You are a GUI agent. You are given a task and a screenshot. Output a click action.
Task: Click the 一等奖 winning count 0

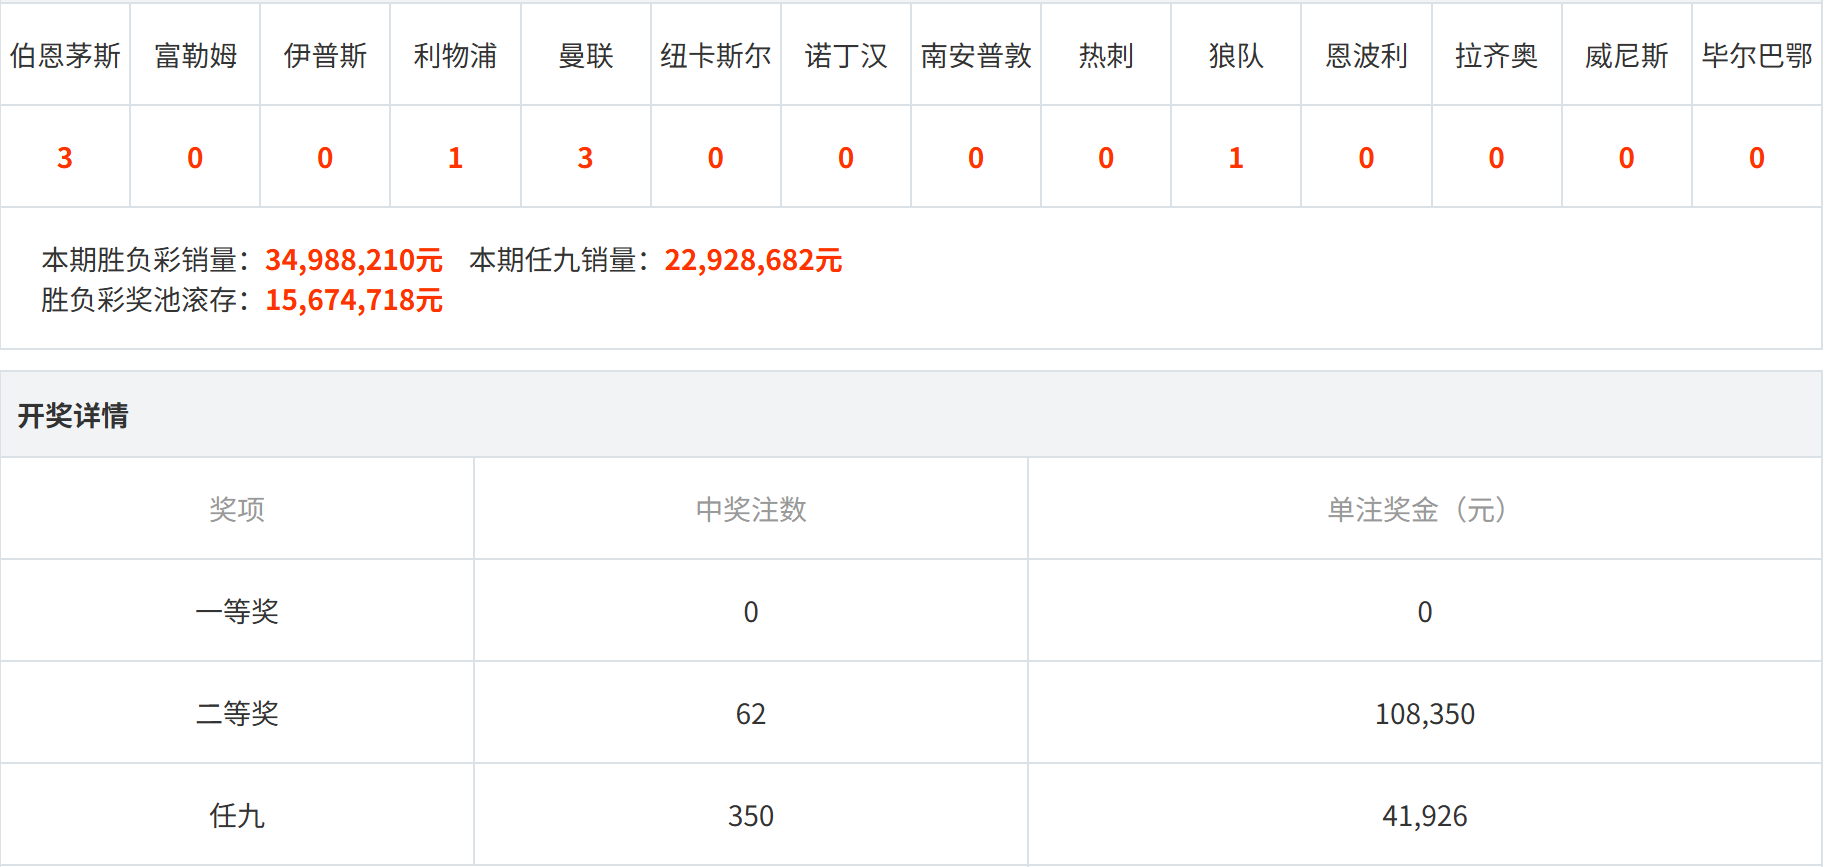tap(751, 612)
